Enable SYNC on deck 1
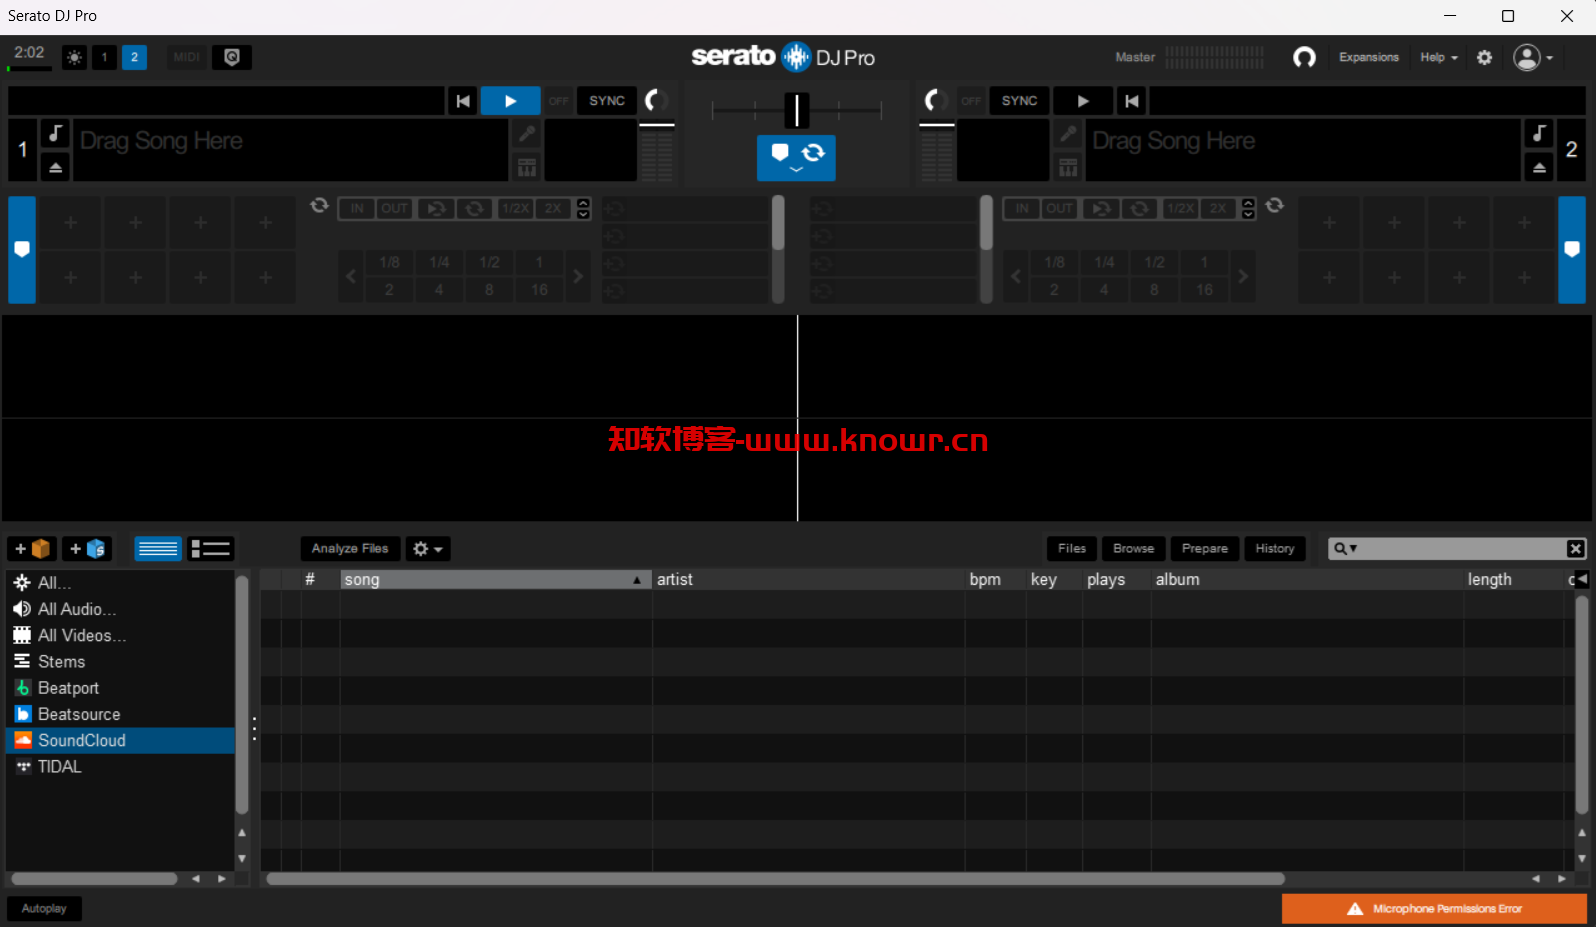1596x927 pixels. (607, 101)
